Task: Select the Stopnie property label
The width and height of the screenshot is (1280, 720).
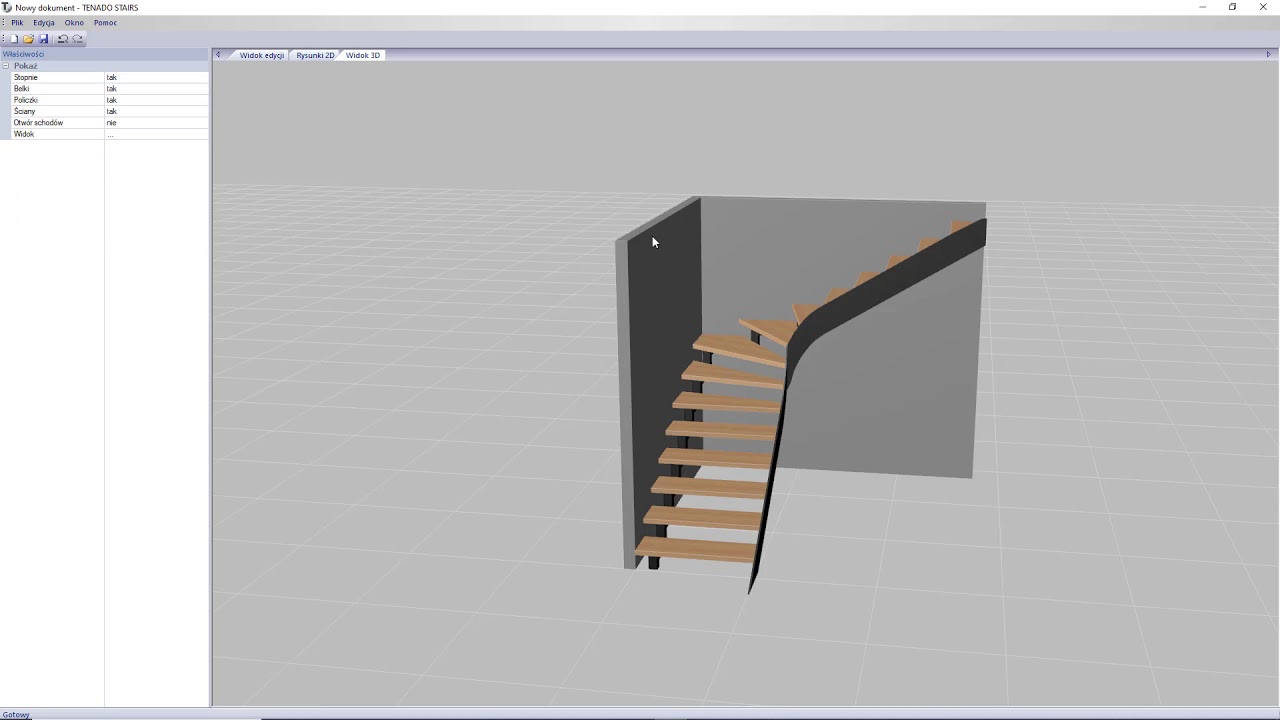Action: 26,77
